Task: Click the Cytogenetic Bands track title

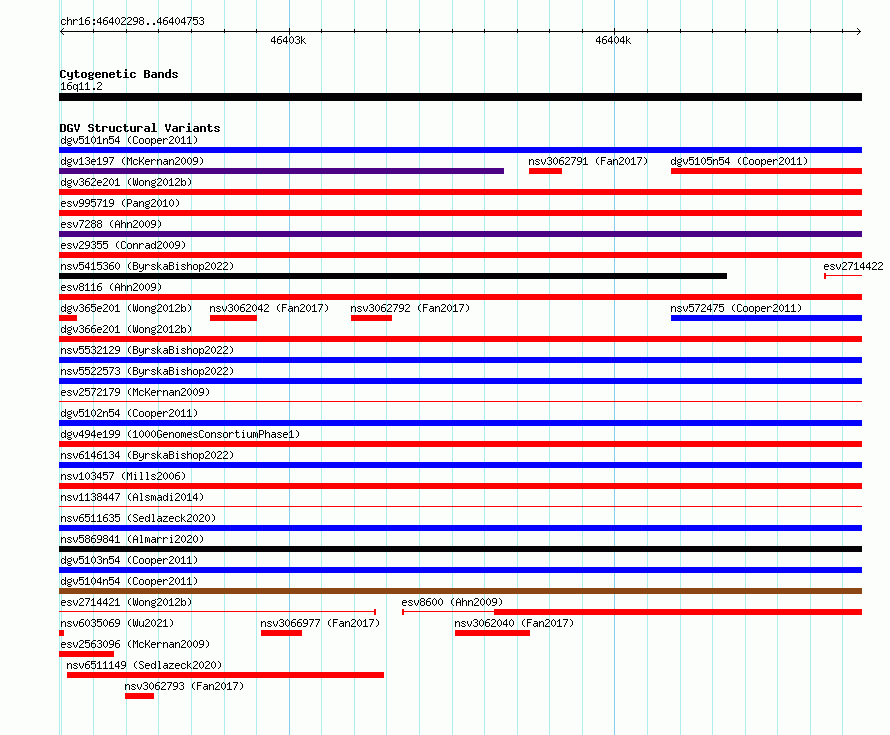Action: 119,74
